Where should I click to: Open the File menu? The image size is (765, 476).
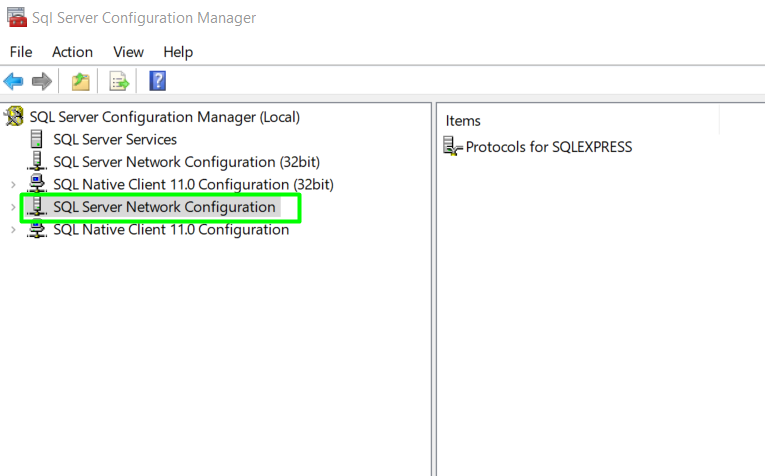[x=21, y=52]
